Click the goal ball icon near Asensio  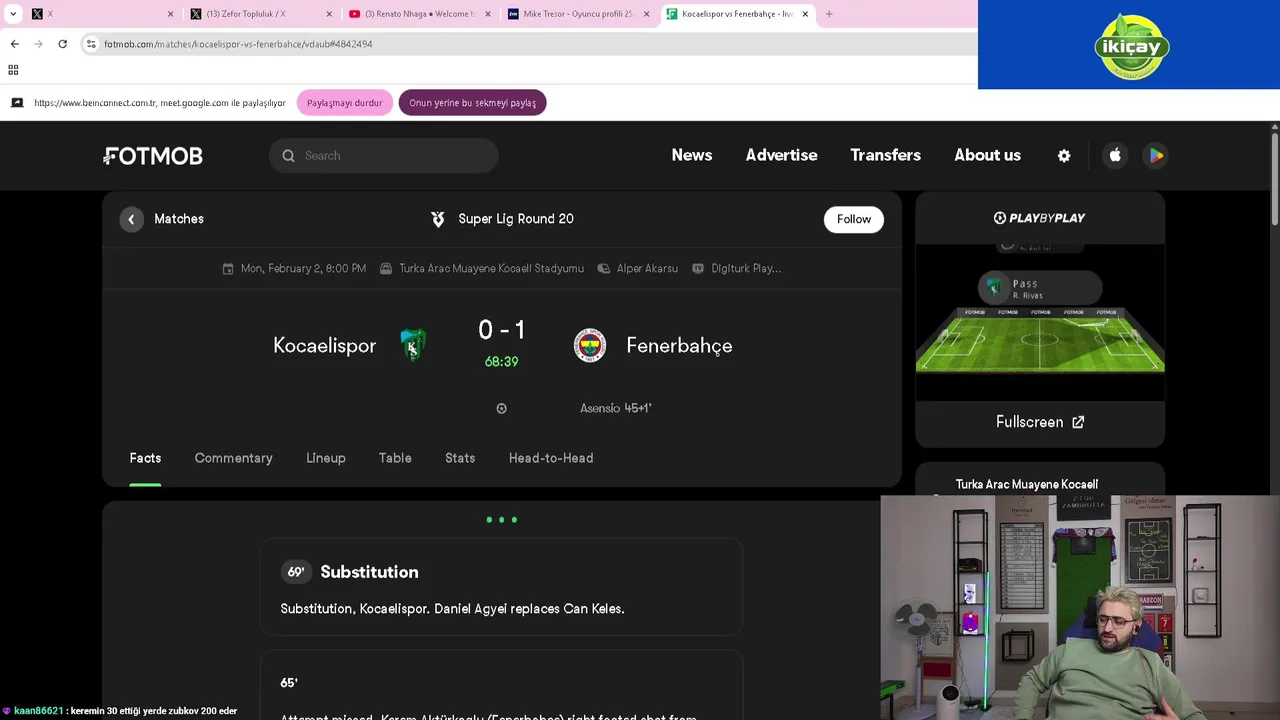[502, 408]
